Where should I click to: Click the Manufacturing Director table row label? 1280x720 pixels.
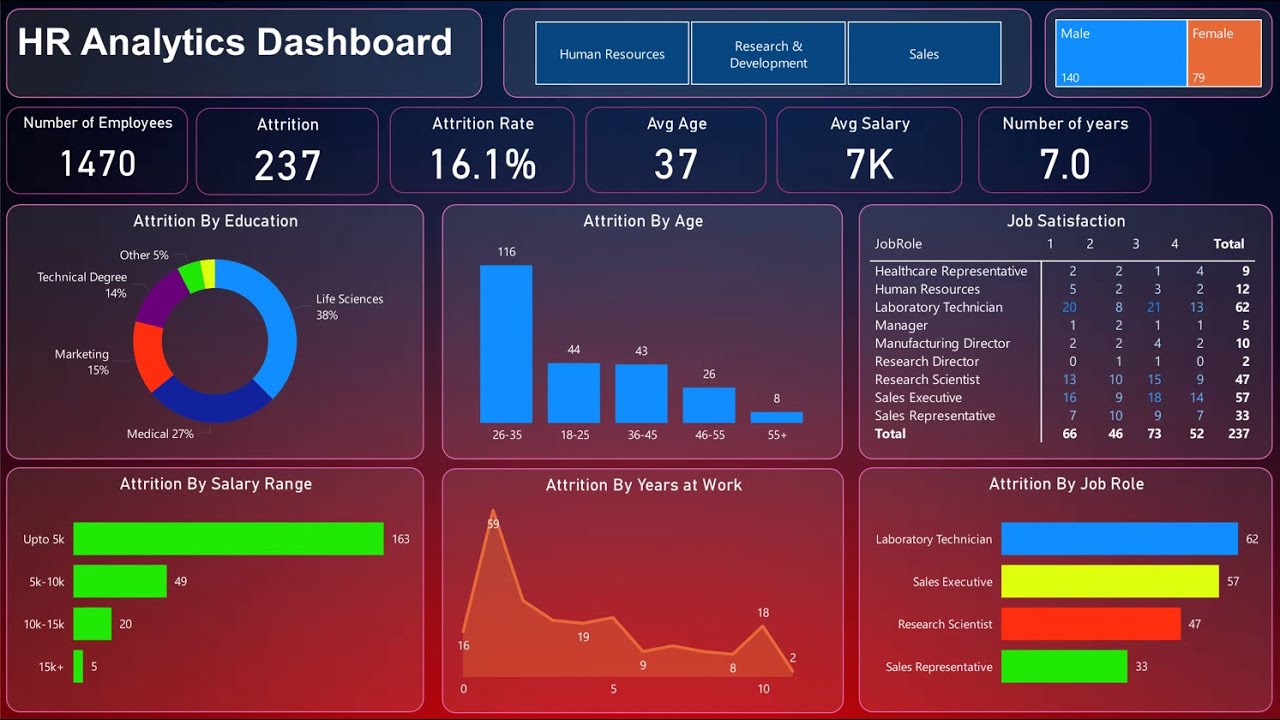[942, 343]
